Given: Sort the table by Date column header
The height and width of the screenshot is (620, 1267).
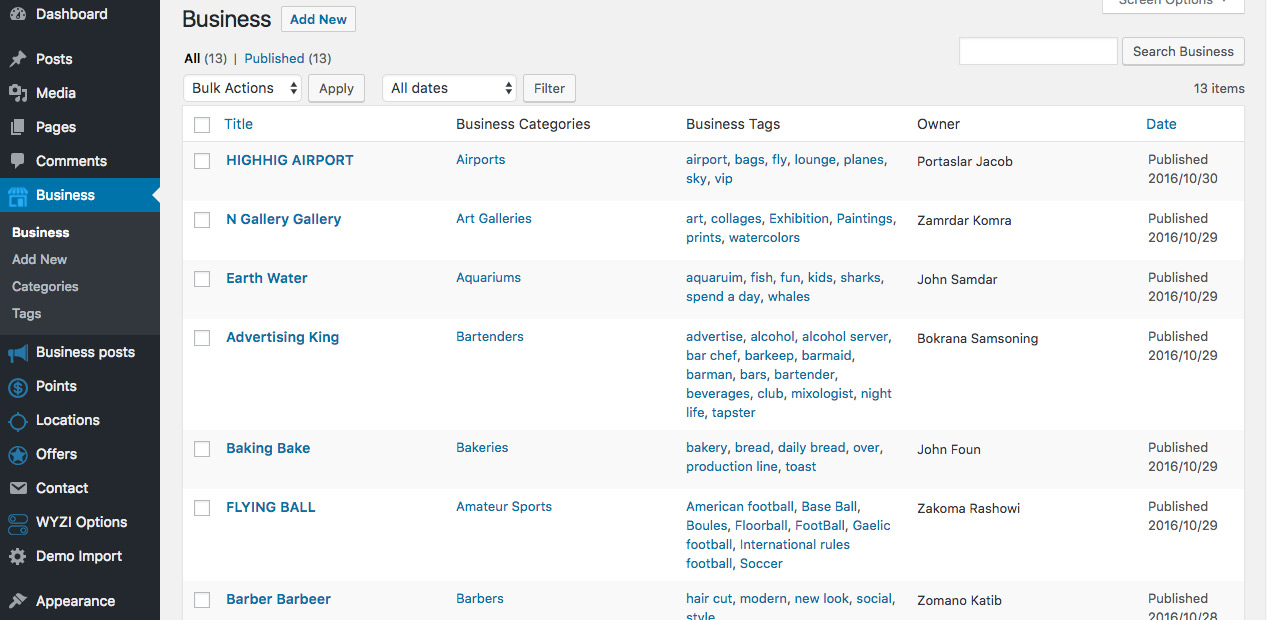Looking at the screenshot, I should [1161, 124].
